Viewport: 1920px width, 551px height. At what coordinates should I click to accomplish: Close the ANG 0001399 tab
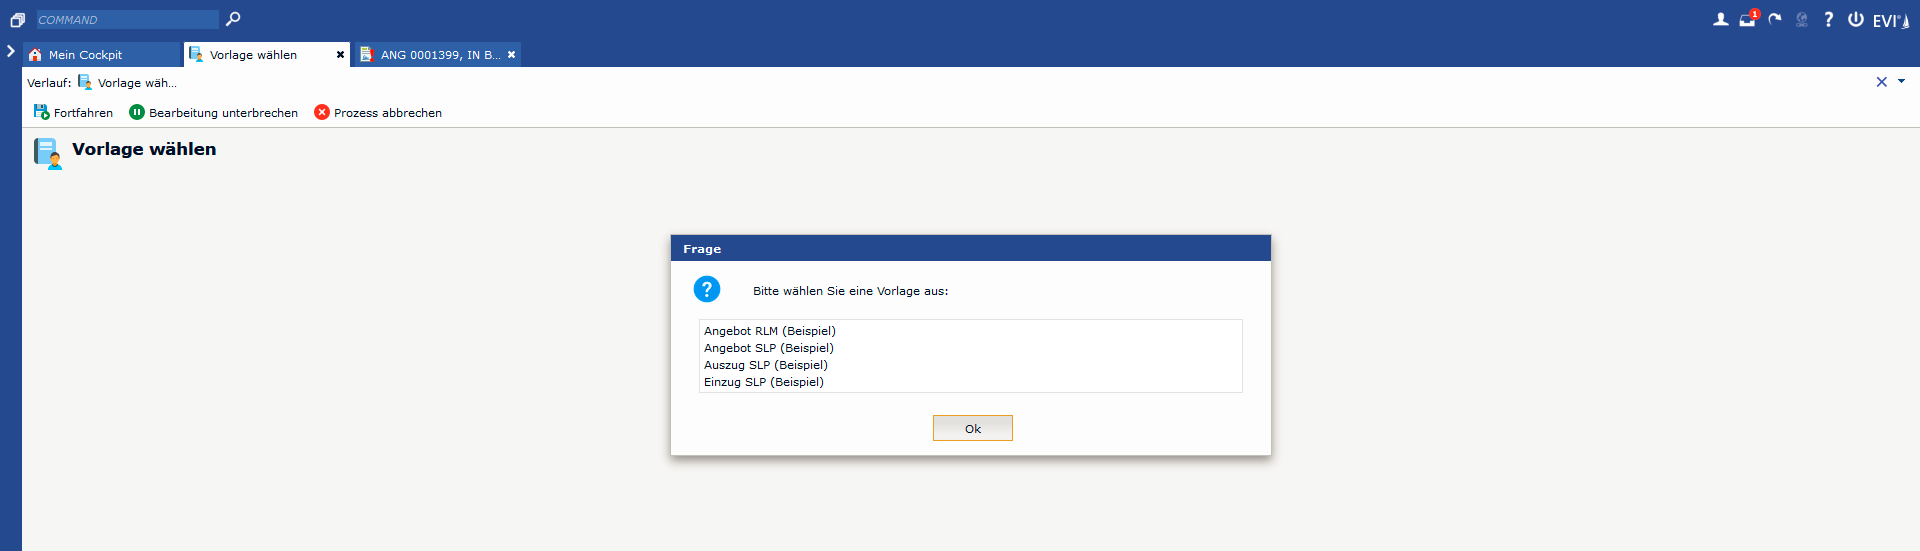coord(511,55)
